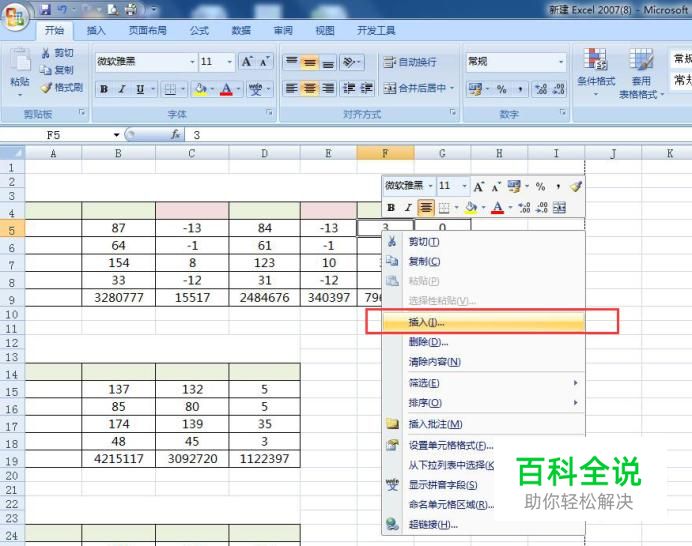Open mini toolbar font size dropdown
Viewport: 692px width, 546px height.
(464, 186)
